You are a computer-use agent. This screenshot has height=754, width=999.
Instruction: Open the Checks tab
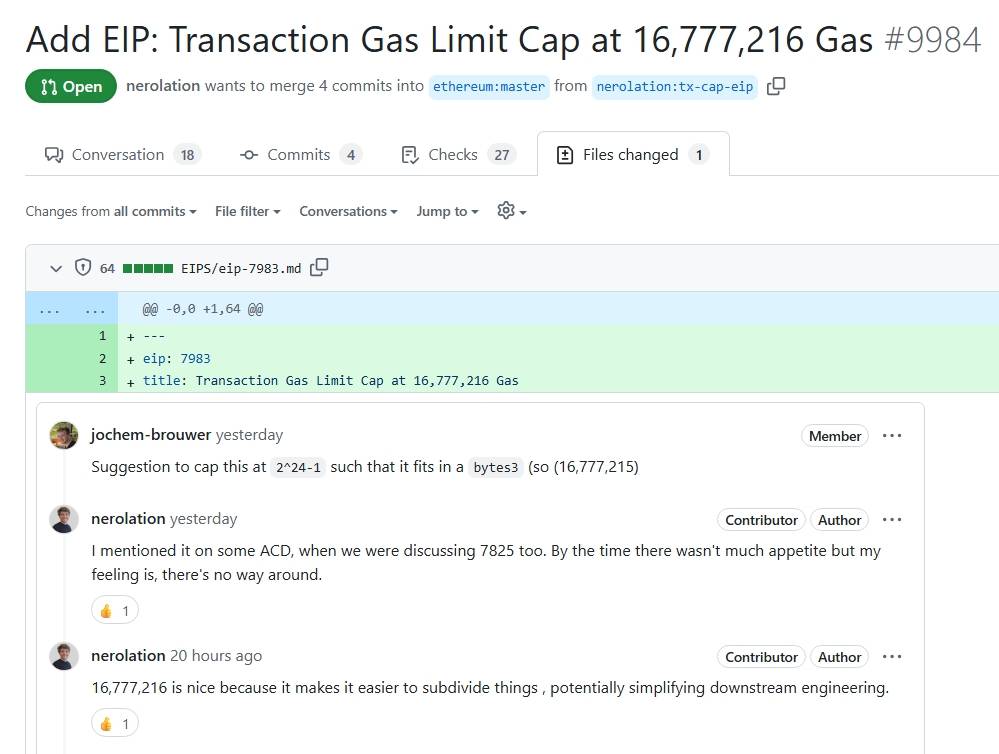click(x=459, y=155)
